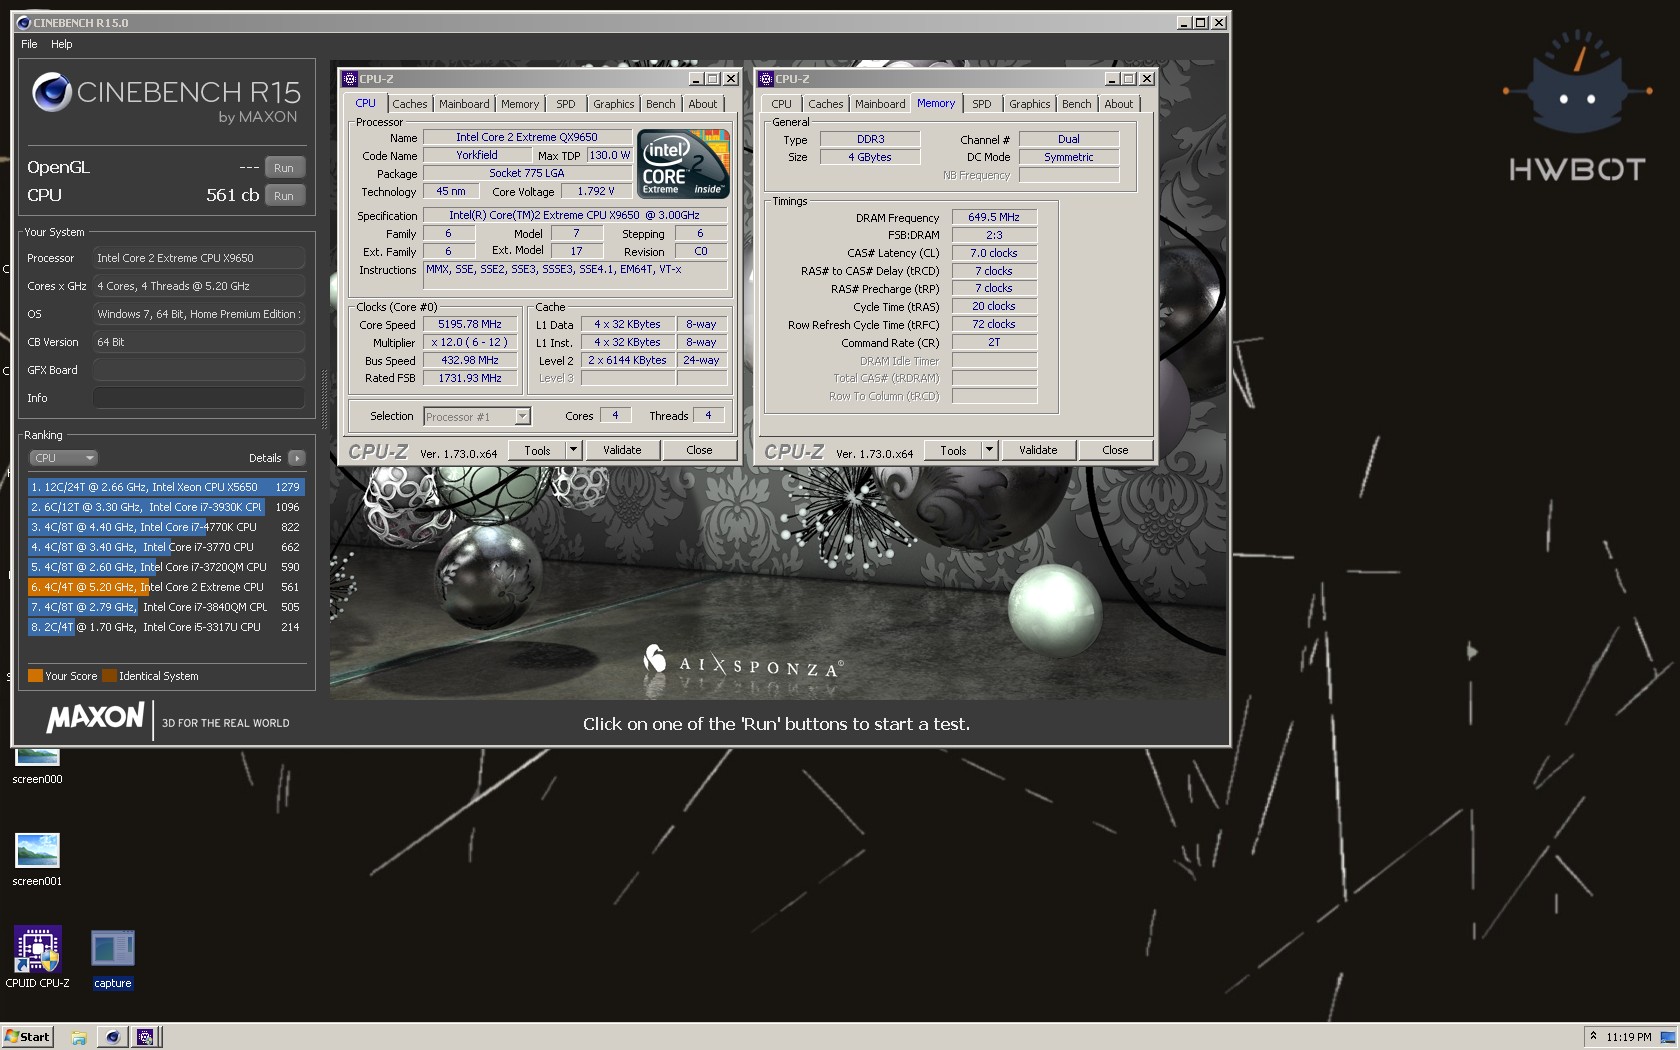Image resolution: width=1680 pixels, height=1050 pixels.
Task: Click Validate in the right CPU-Z window
Action: (x=1038, y=451)
